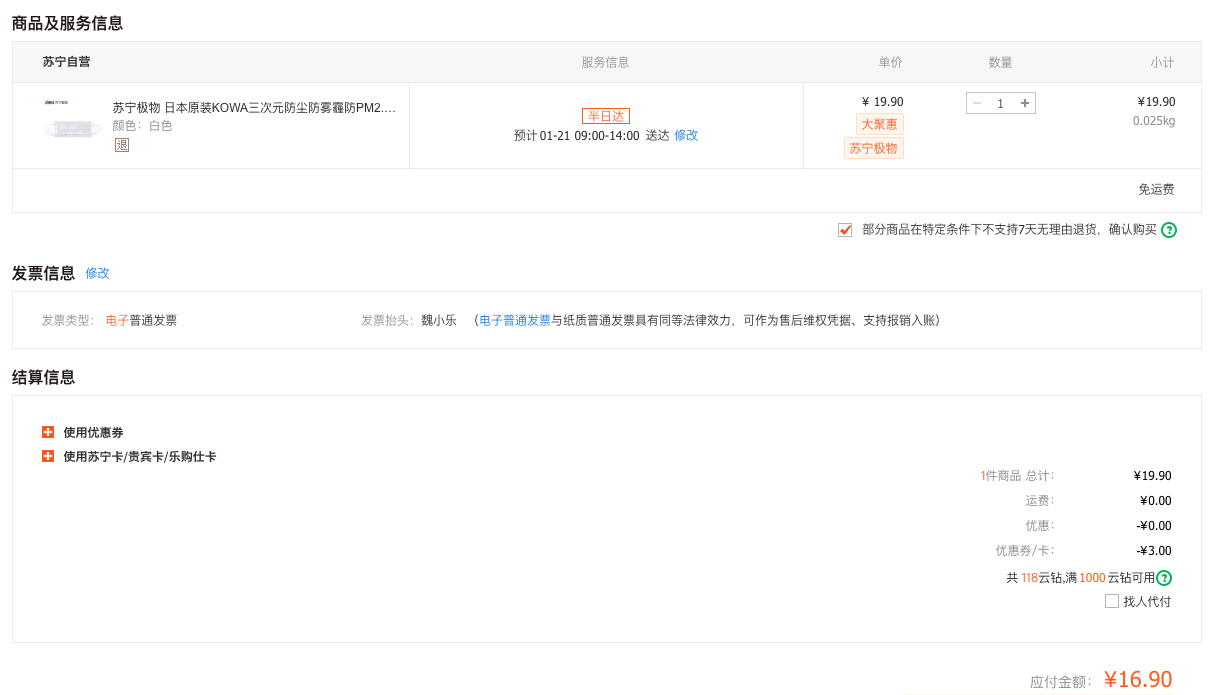Increase the quantity with the plus button
The height and width of the screenshot is (695, 1217).
(1025, 103)
